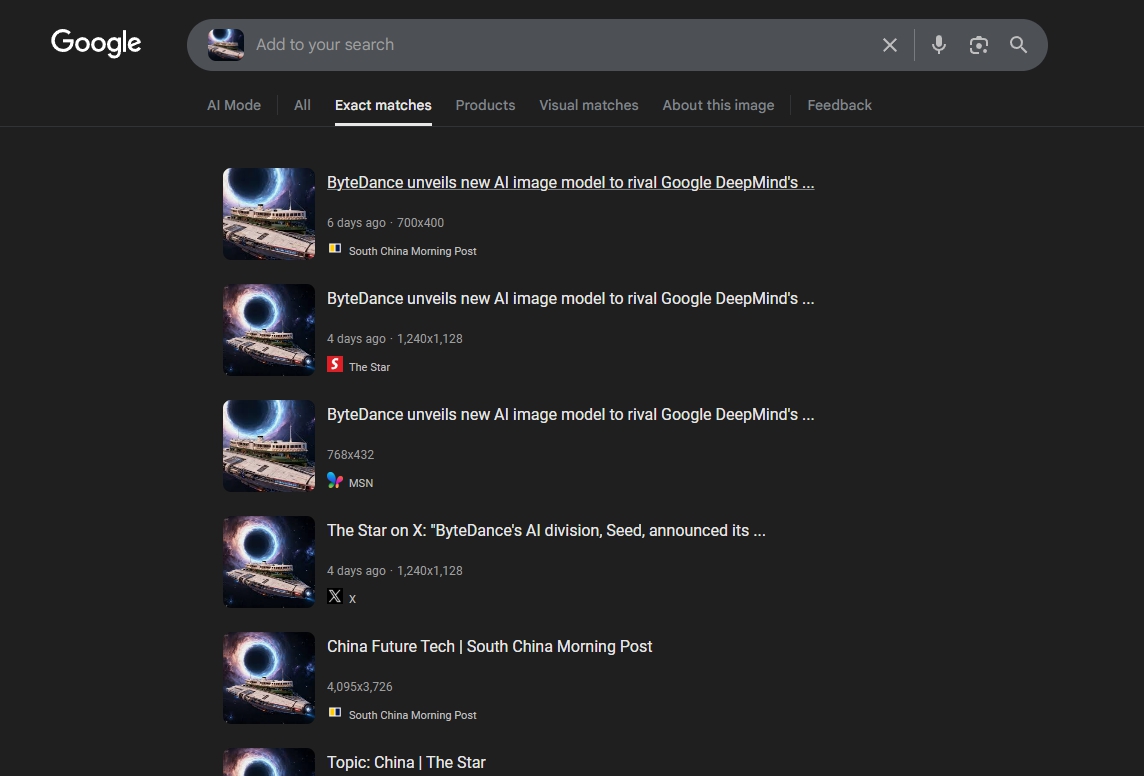This screenshot has height=776, width=1144.
Task: Click thumbnail of China Future Tech result
Action: click(x=268, y=678)
